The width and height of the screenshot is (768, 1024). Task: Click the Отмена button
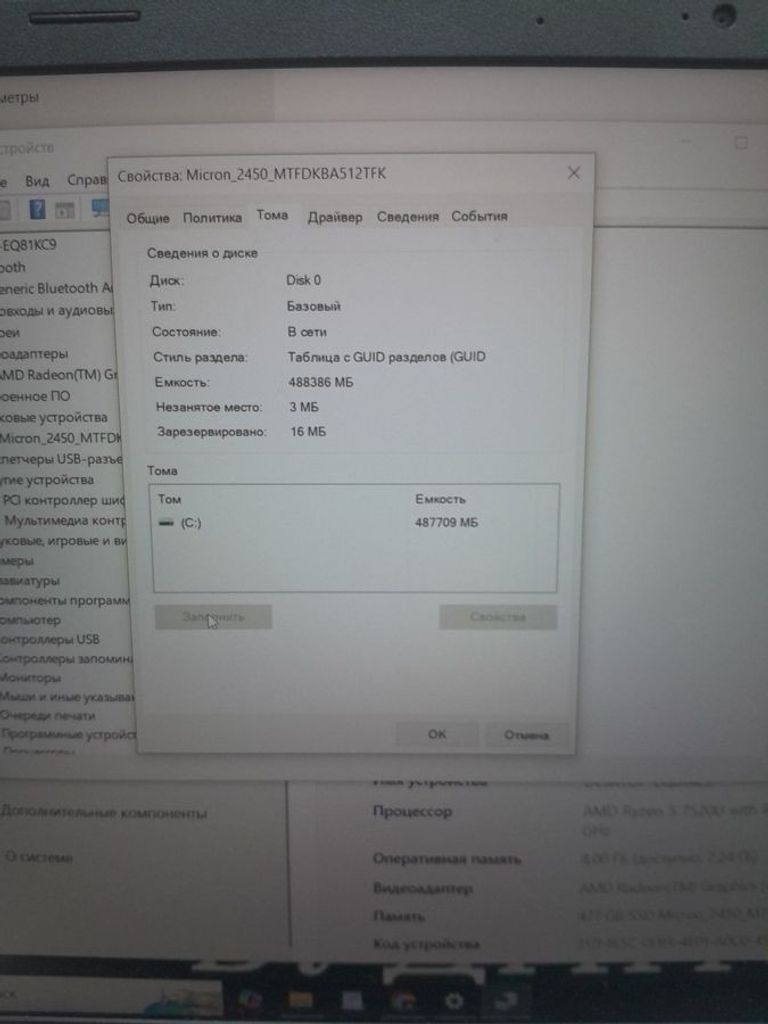(x=526, y=735)
